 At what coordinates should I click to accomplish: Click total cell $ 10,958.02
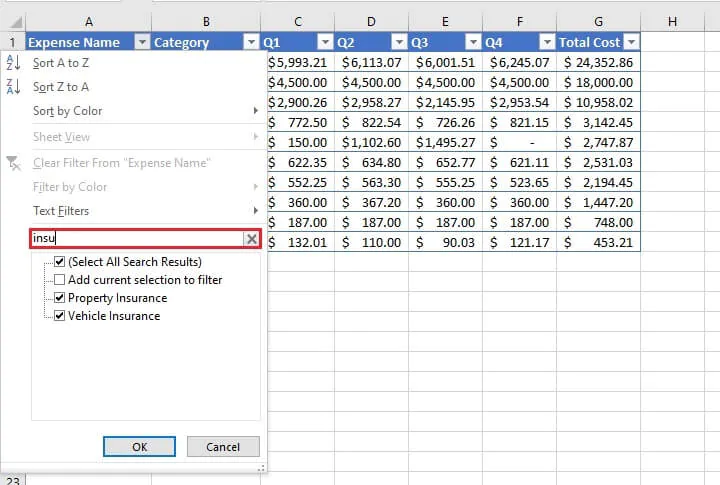pyautogui.click(x=598, y=102)
